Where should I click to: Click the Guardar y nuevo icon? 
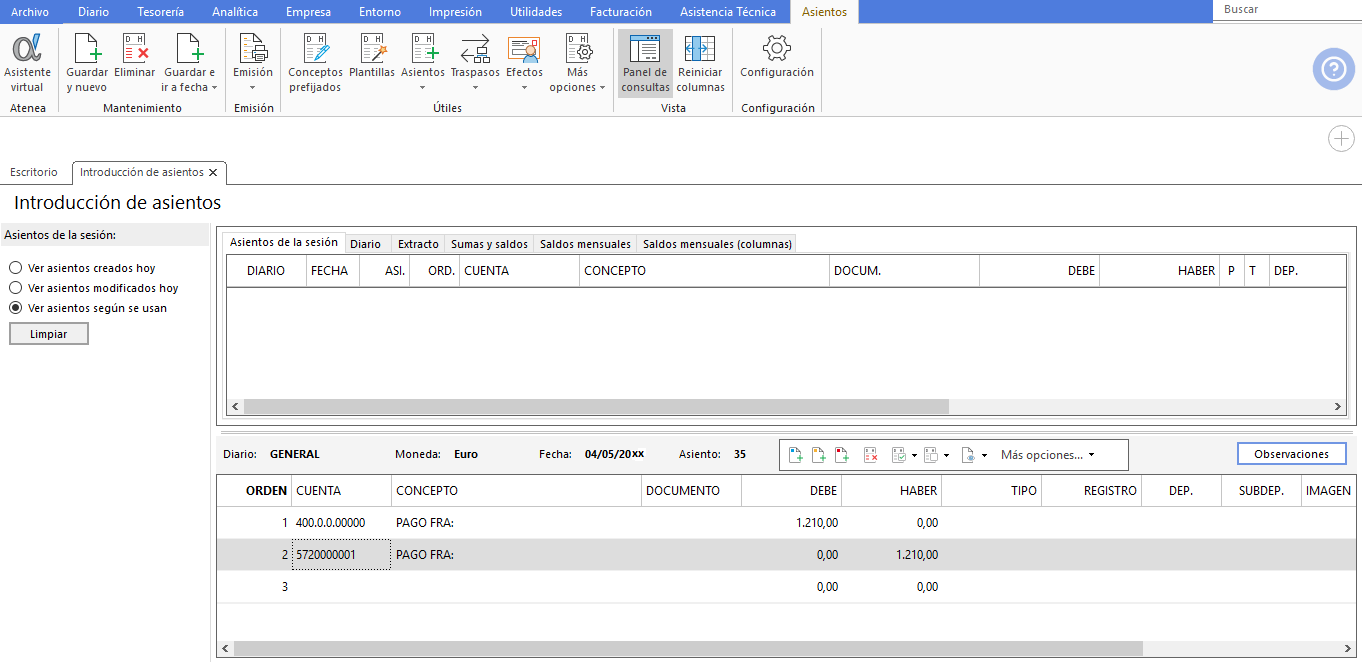87,49
